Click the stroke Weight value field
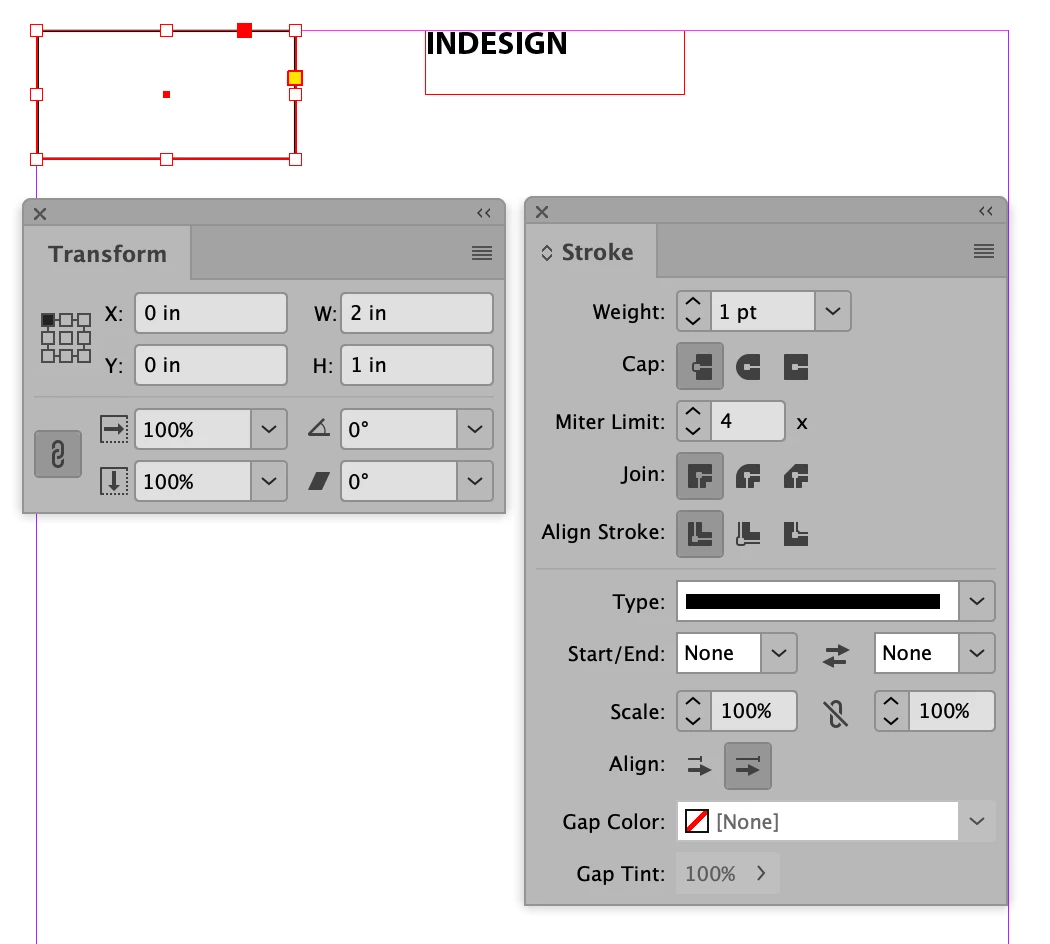This screenshot has width=1050, height=944. 763,311
